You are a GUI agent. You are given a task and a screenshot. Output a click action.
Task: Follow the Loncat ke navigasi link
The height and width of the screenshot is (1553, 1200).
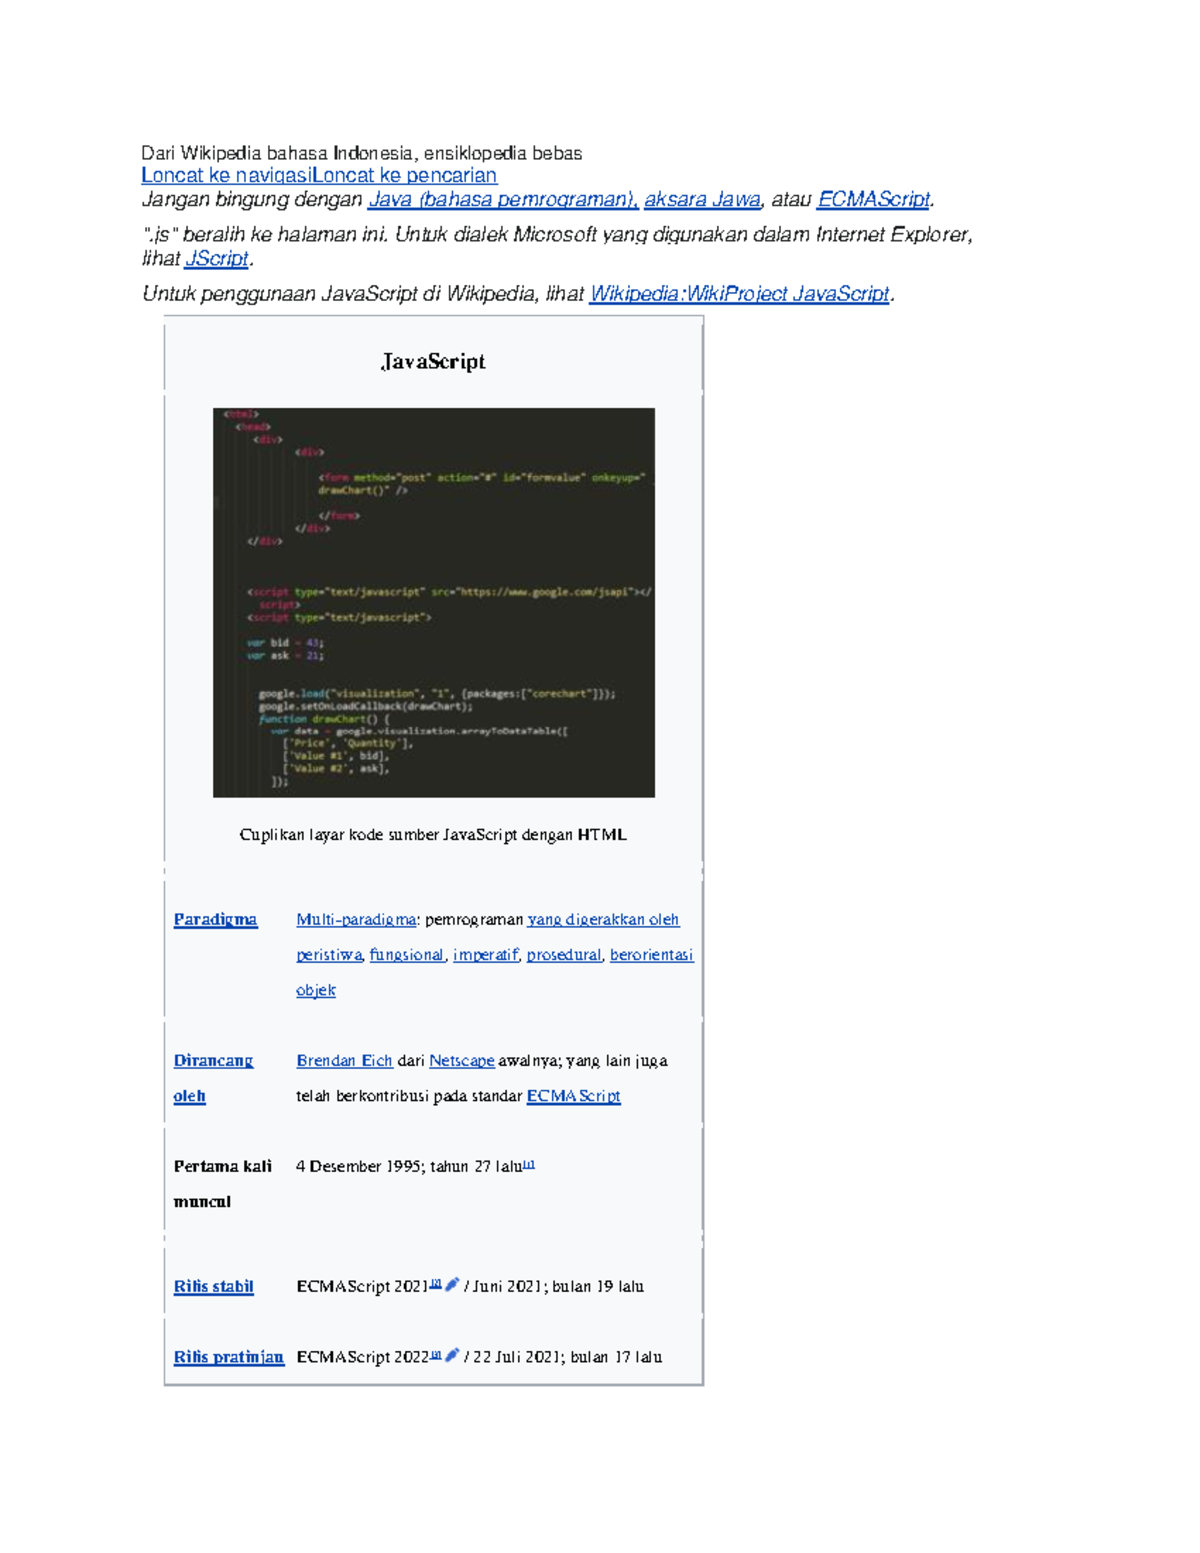point(226,175)
